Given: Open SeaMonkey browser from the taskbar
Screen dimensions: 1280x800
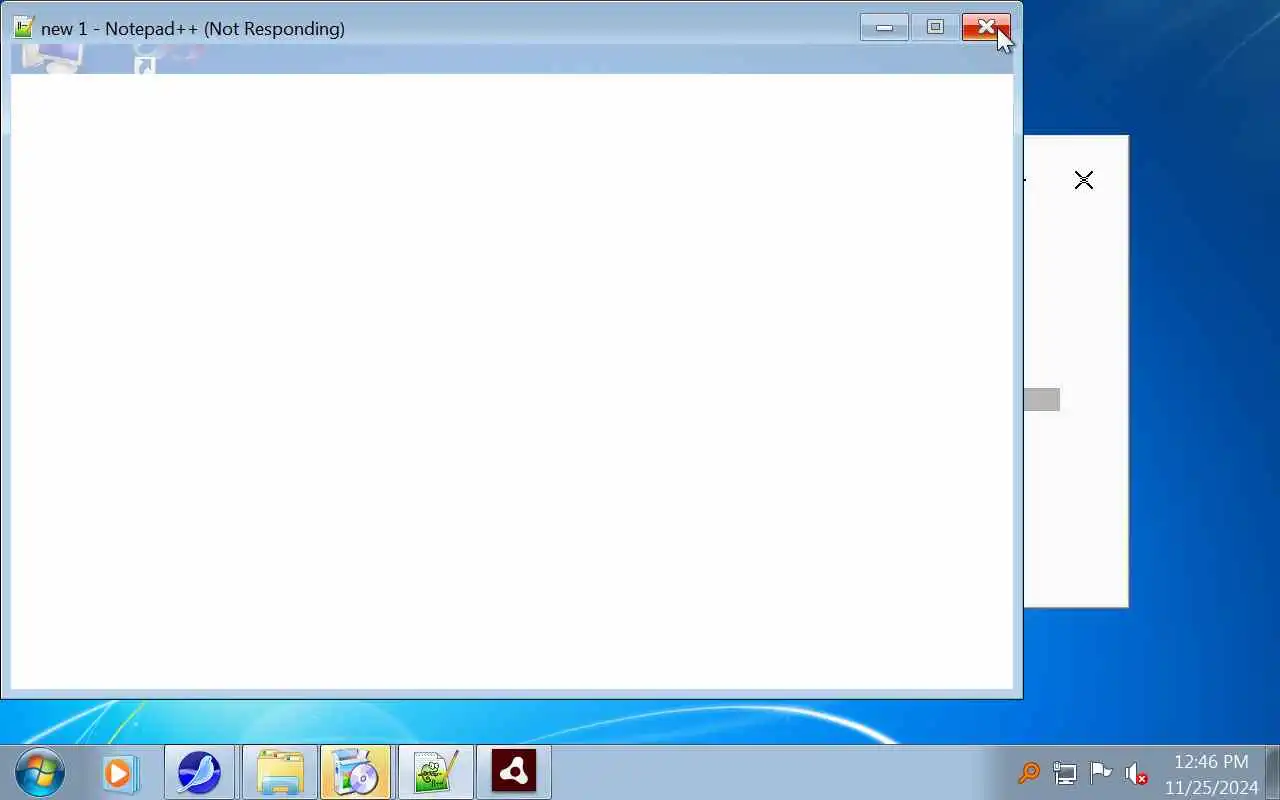Looking at the screenshot, I should (199, 773).
